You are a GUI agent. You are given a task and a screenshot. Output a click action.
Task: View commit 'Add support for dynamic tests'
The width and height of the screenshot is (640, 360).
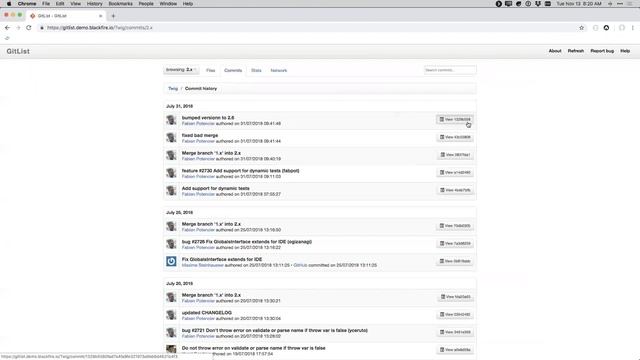[x=455, y=190]
